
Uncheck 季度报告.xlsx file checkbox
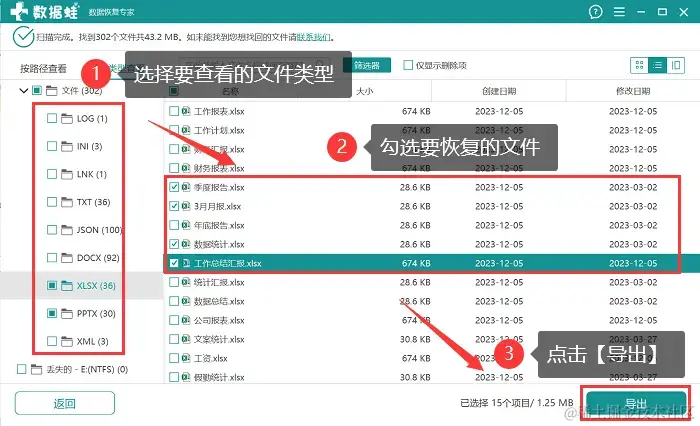coord(174,187)
